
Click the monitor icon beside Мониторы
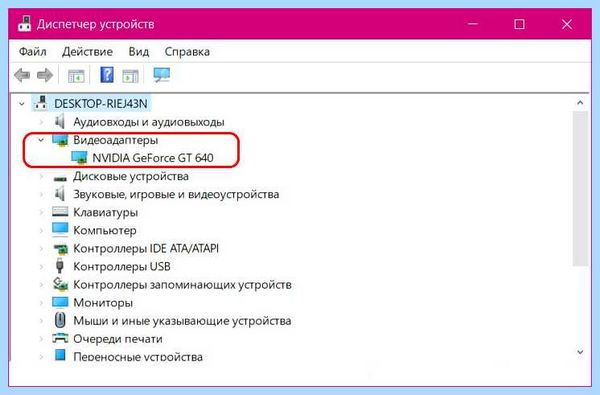pyautogui.click(x=60, y=302)
